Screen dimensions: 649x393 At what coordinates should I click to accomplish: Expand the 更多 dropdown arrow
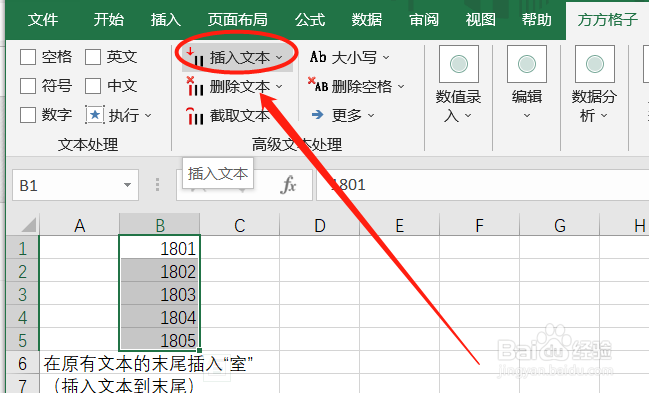click(x=371, y=116)
